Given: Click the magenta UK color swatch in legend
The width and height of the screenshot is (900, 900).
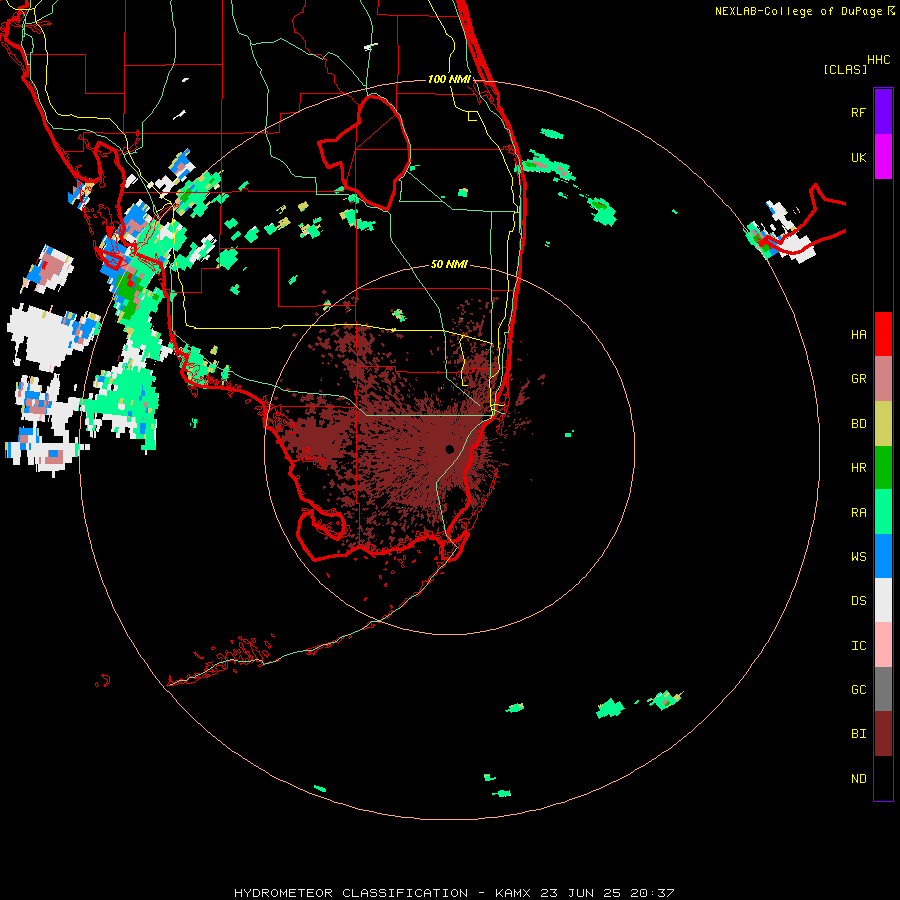Looking at the screenshot, I should 883,157.
